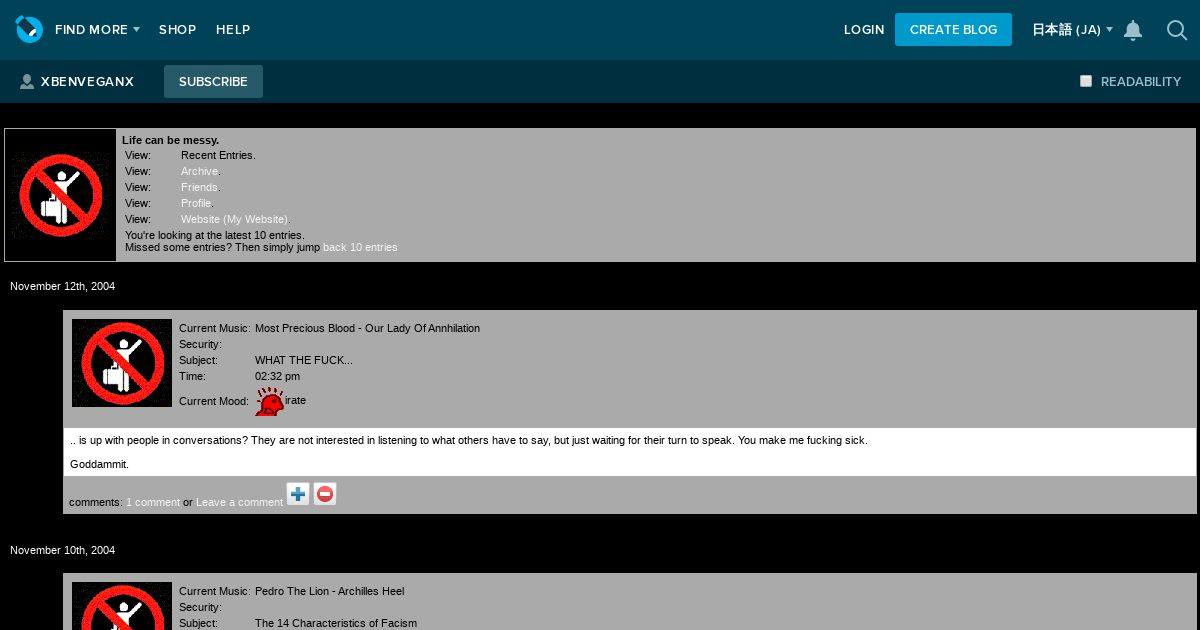Open the Archive view link
The image size is (1200, 630).
pos(199,171)
